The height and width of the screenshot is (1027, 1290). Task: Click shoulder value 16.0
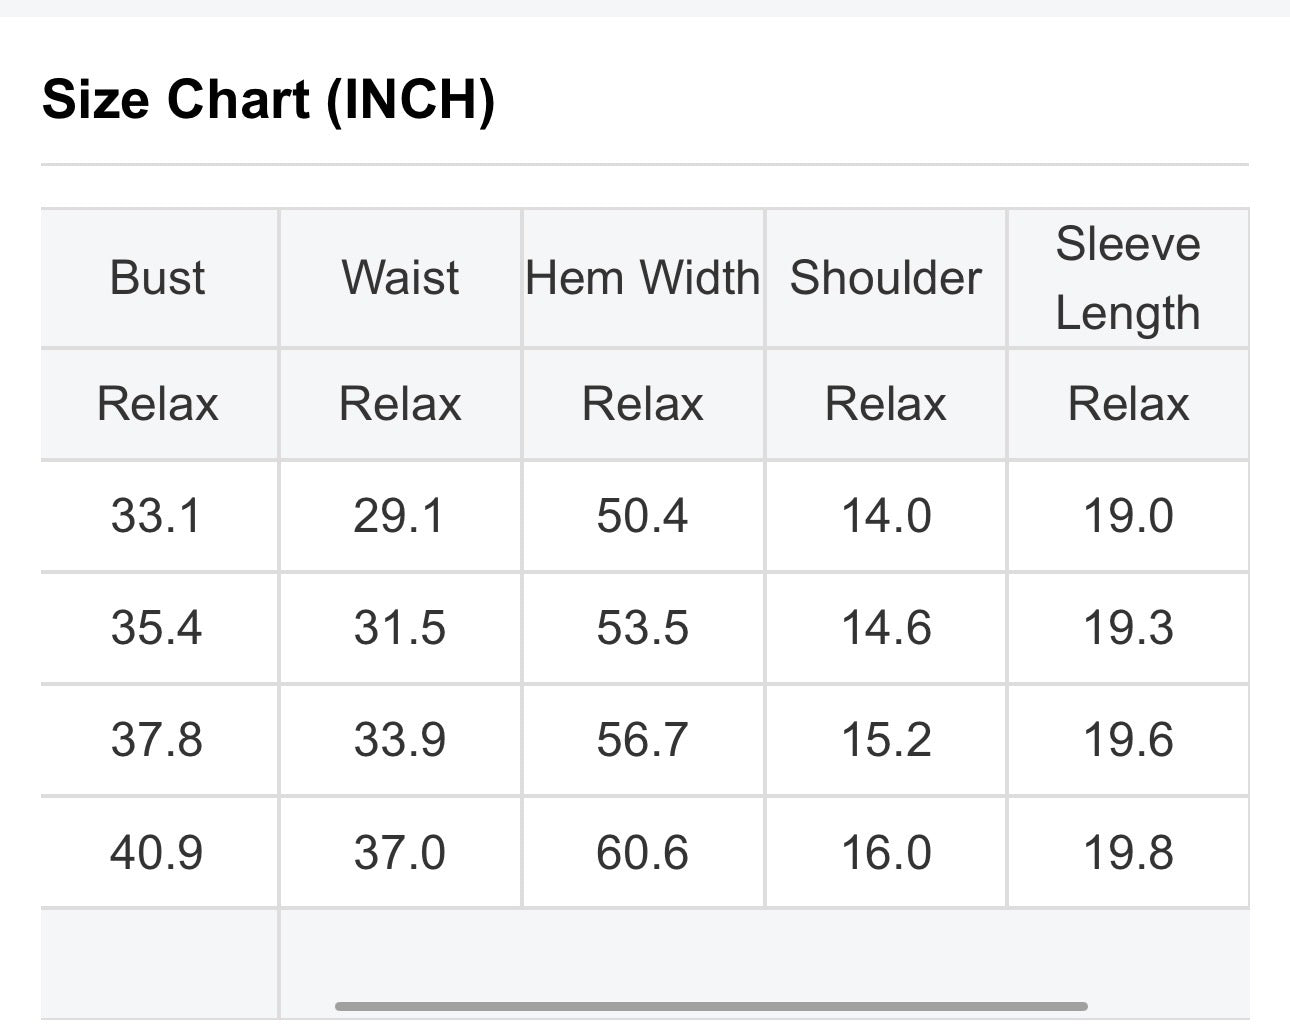click(886, 853)
